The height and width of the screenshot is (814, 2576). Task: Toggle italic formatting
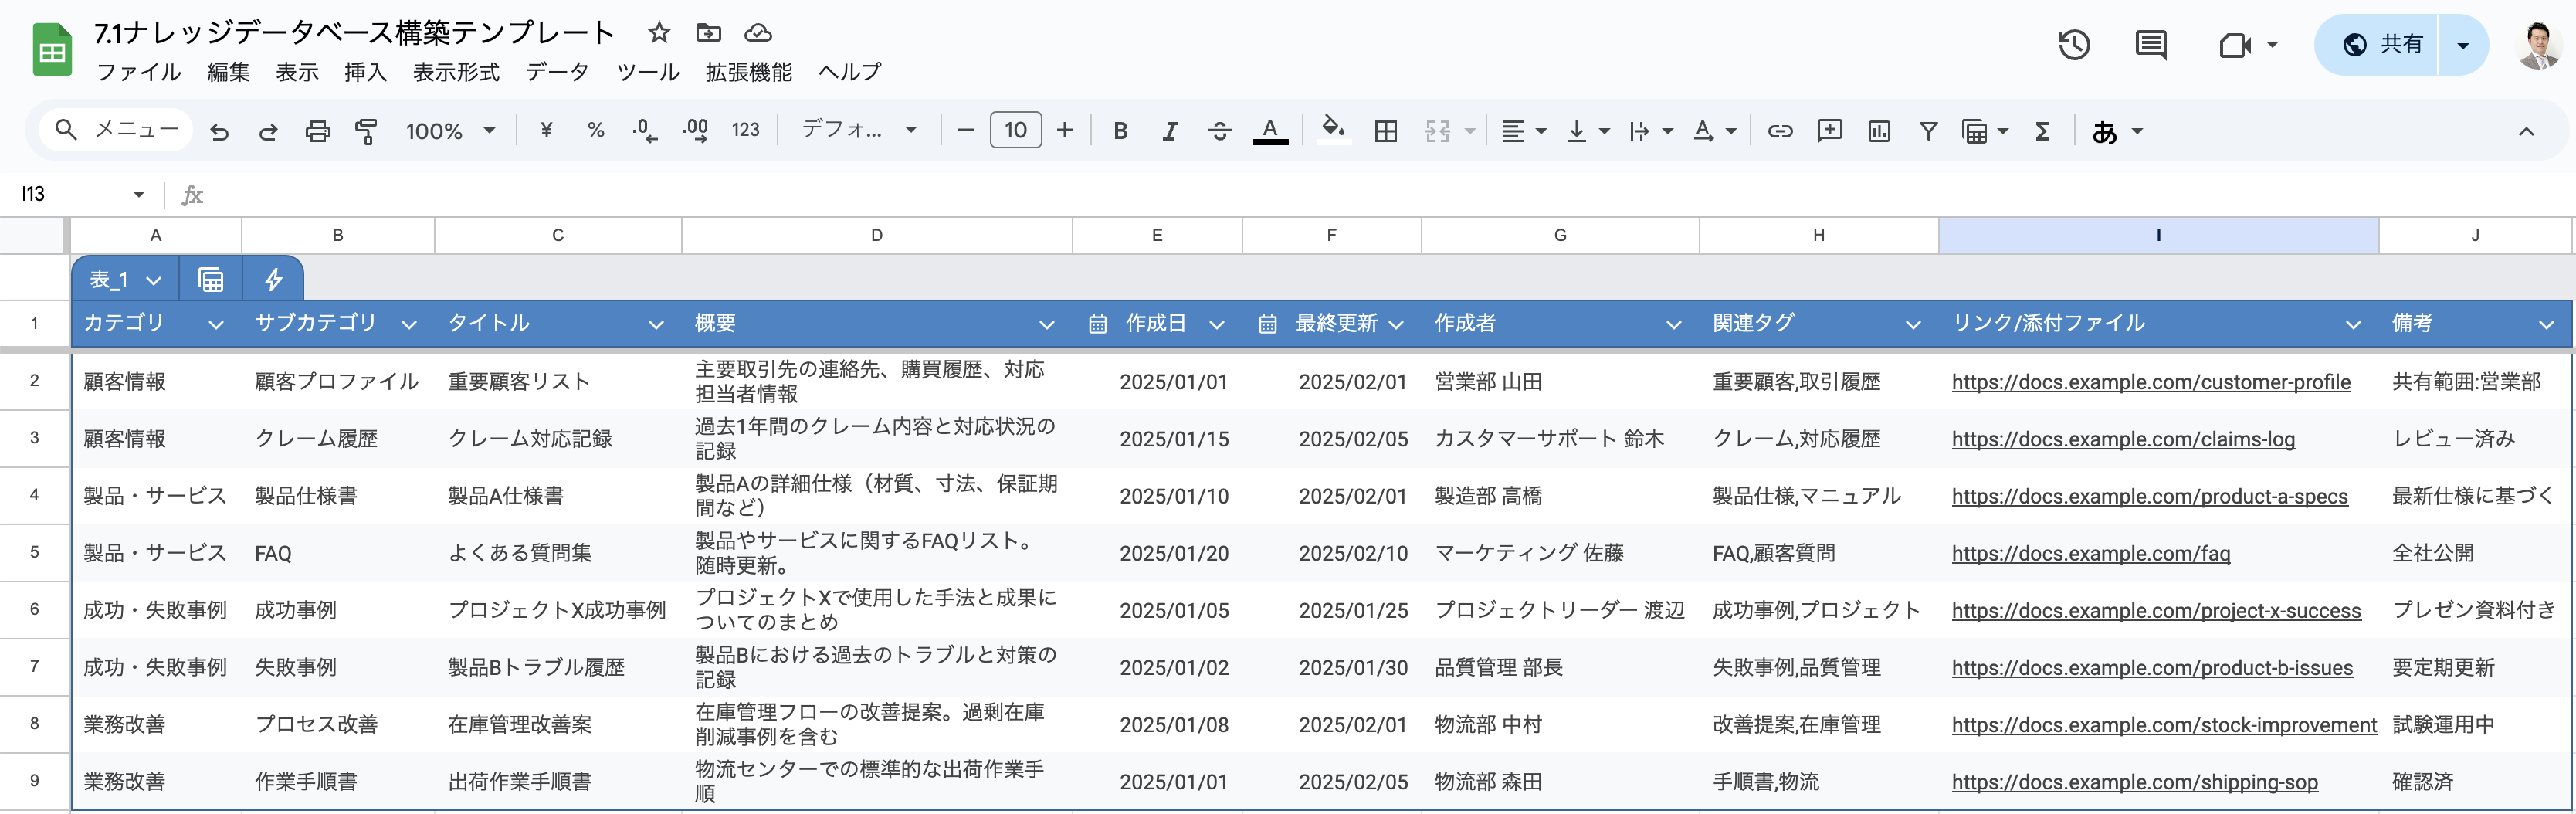coord(1170,130)
